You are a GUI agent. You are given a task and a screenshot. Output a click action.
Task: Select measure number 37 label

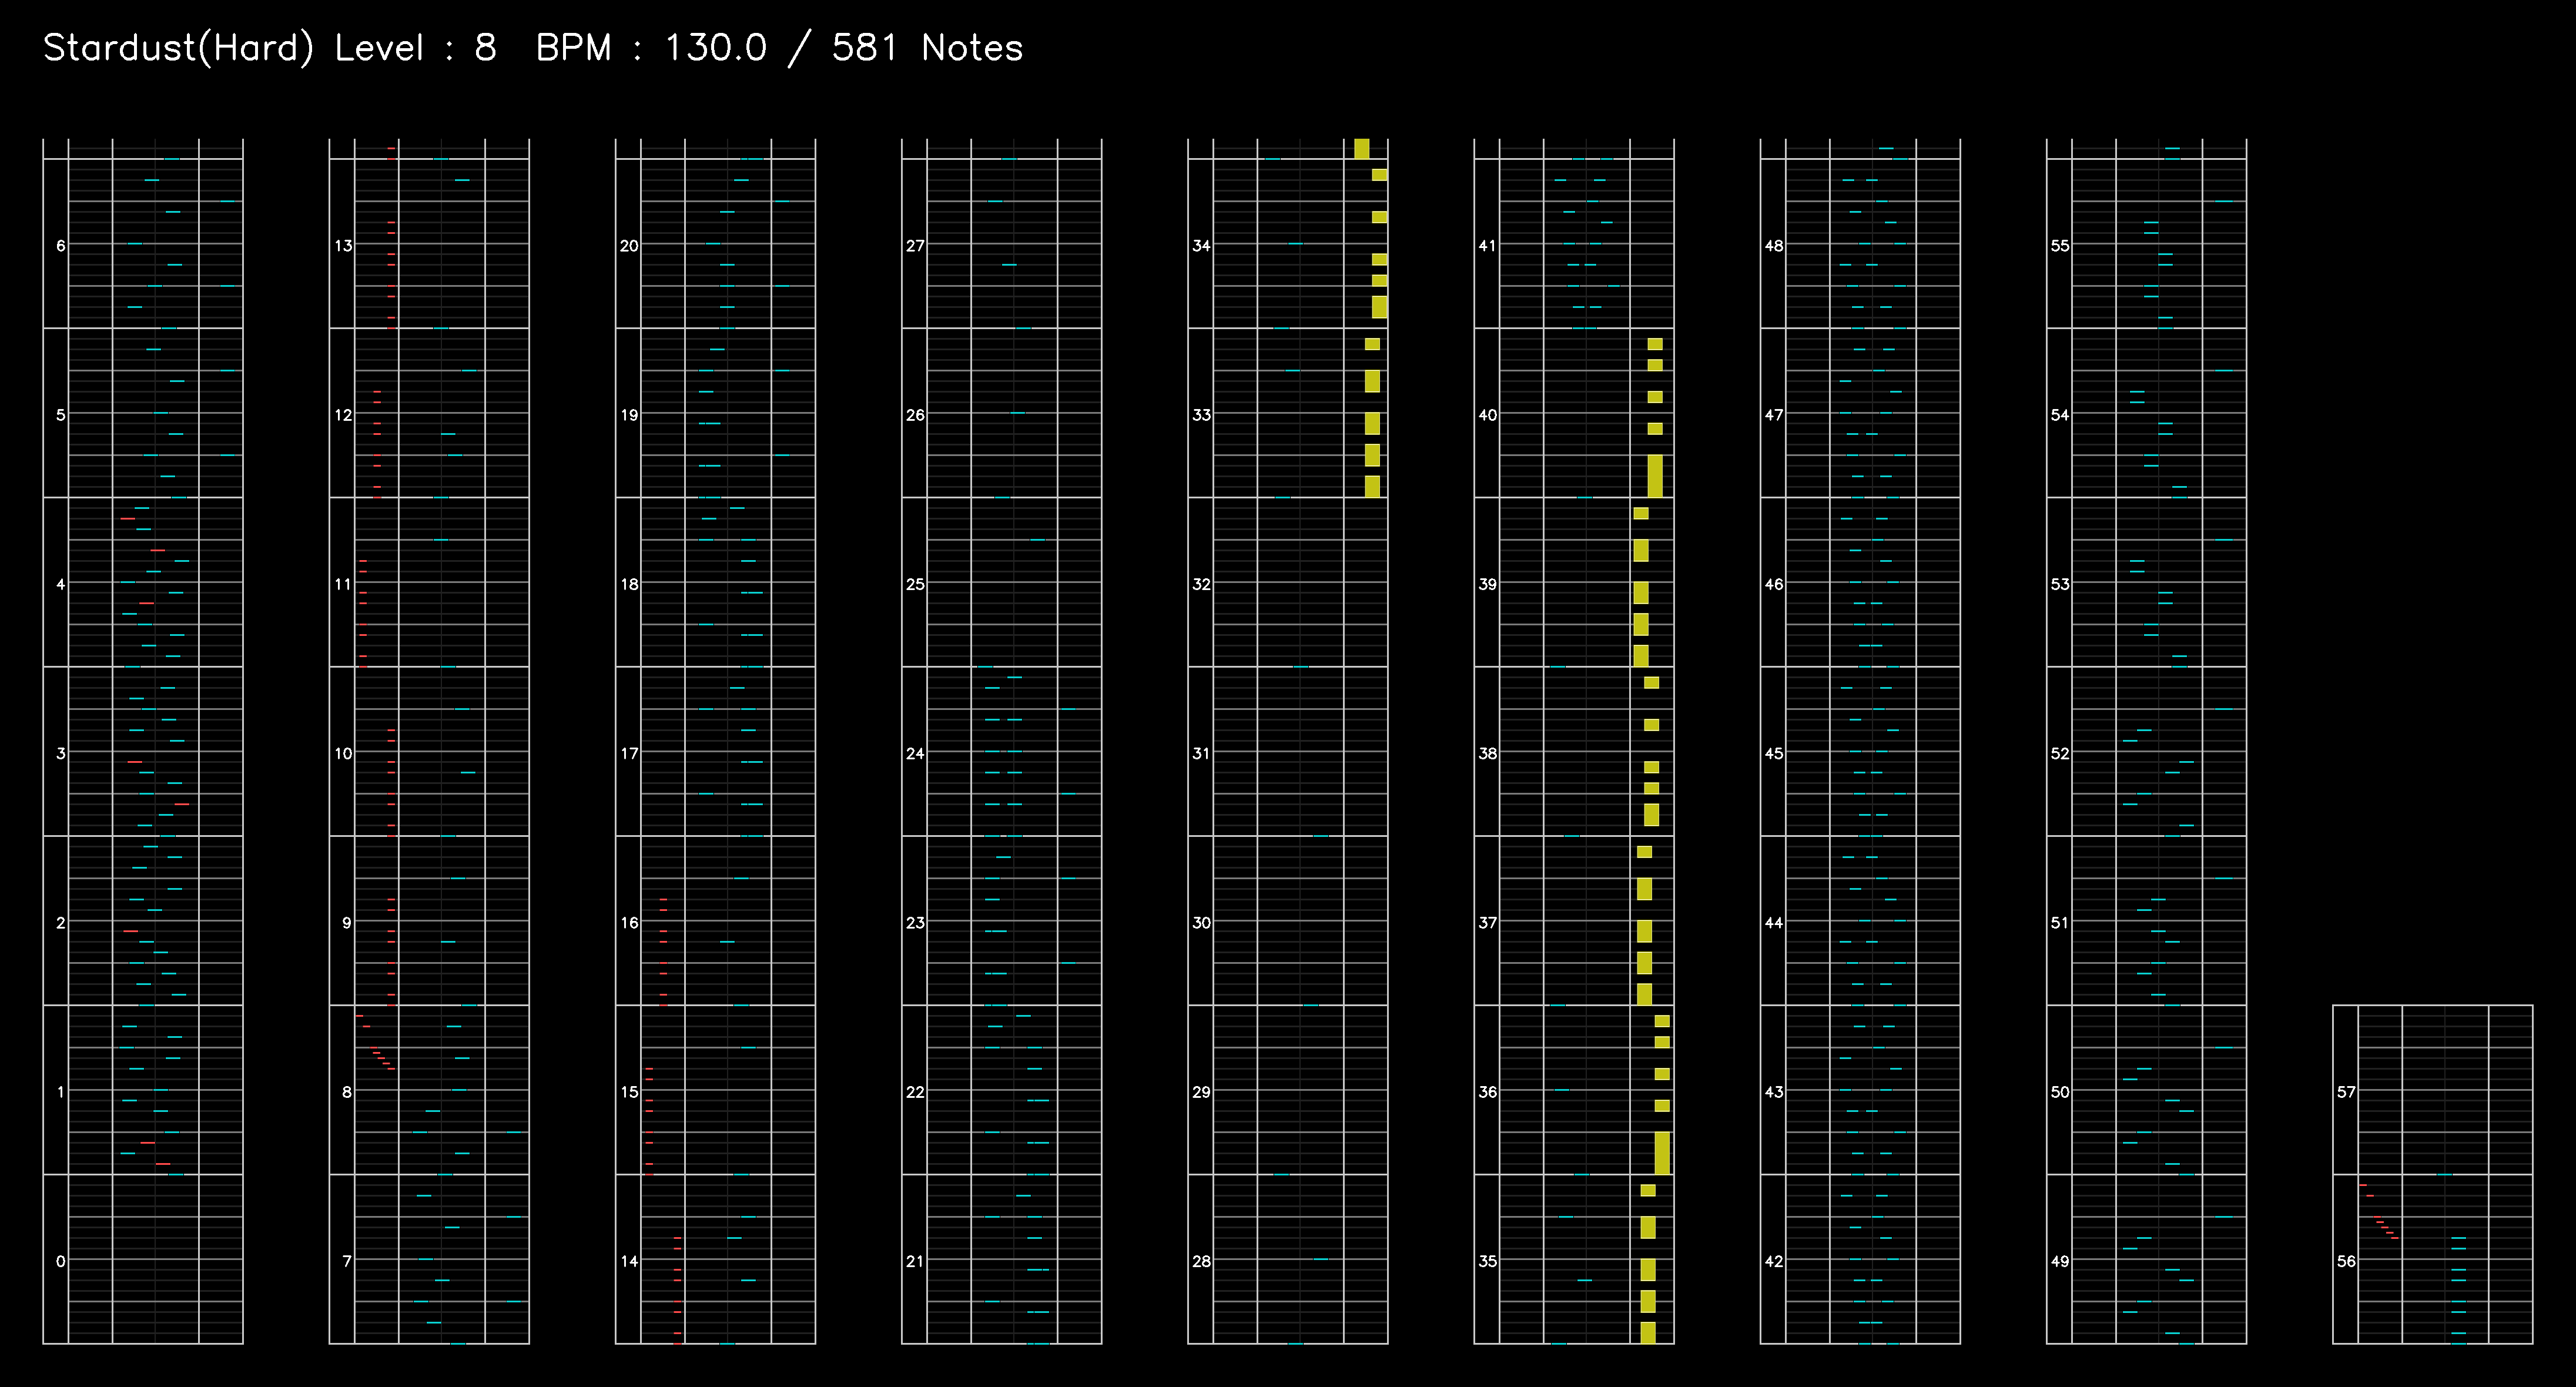pos(1488,923)
